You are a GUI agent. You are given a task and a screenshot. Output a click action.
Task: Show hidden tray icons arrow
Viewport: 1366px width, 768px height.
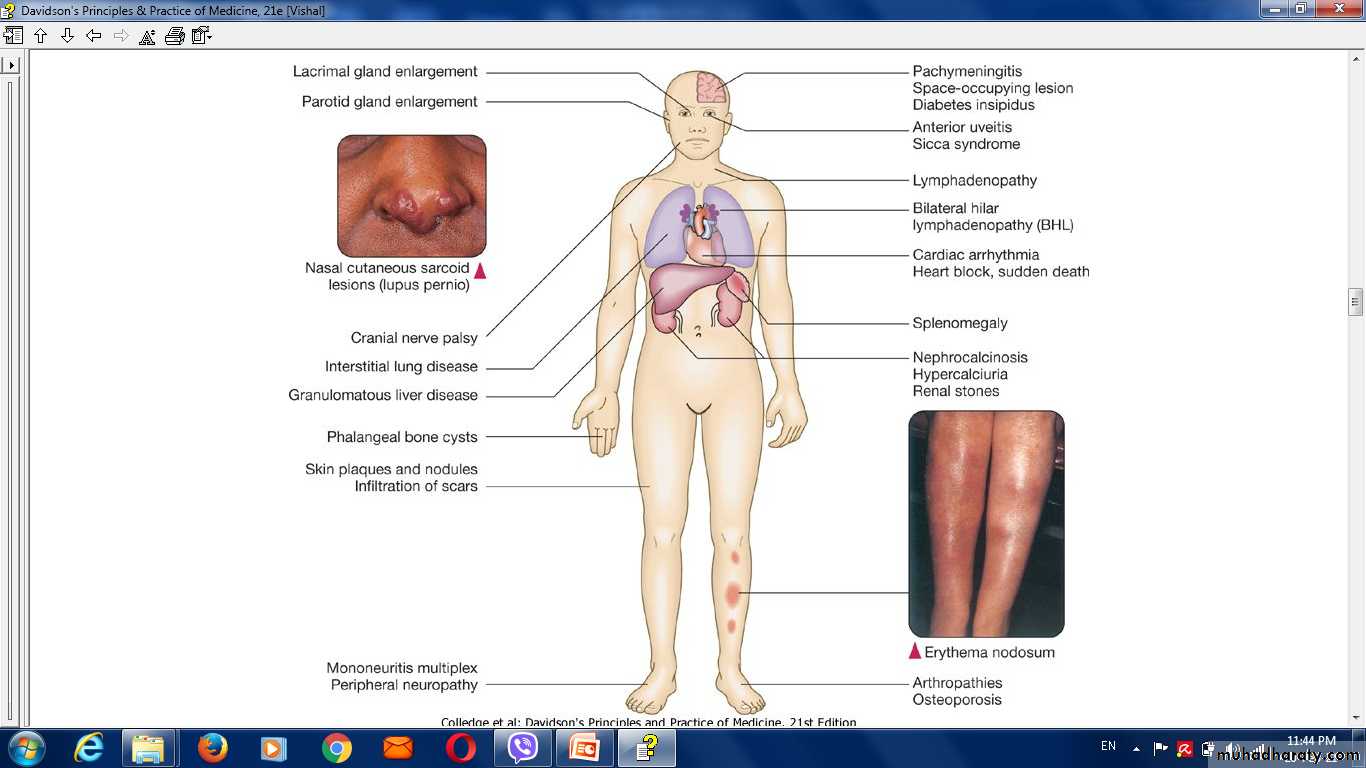tap(1136, 748)
